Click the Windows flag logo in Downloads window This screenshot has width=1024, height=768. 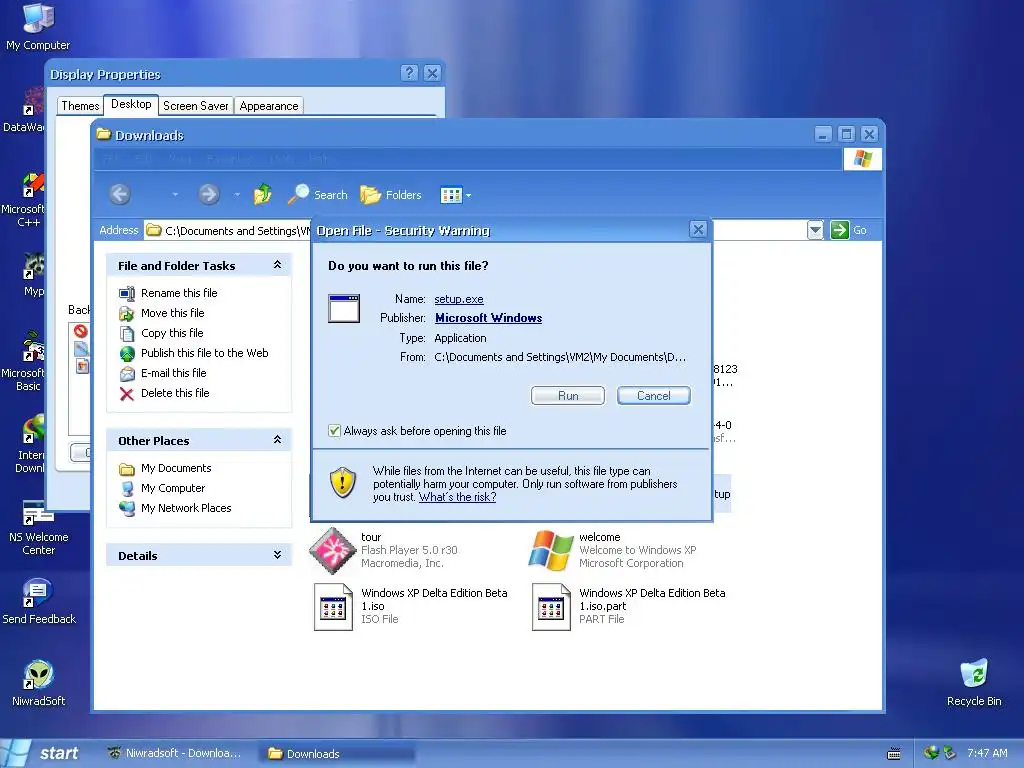click(863, 159)
